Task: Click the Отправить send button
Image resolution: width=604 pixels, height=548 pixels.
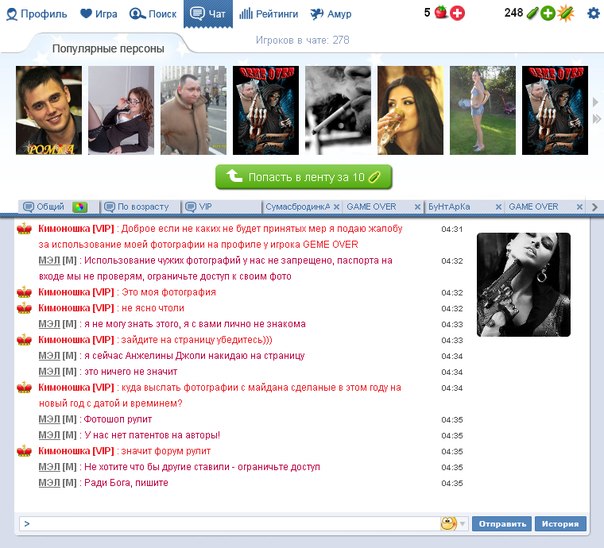Action: click(x=500, y=523)
